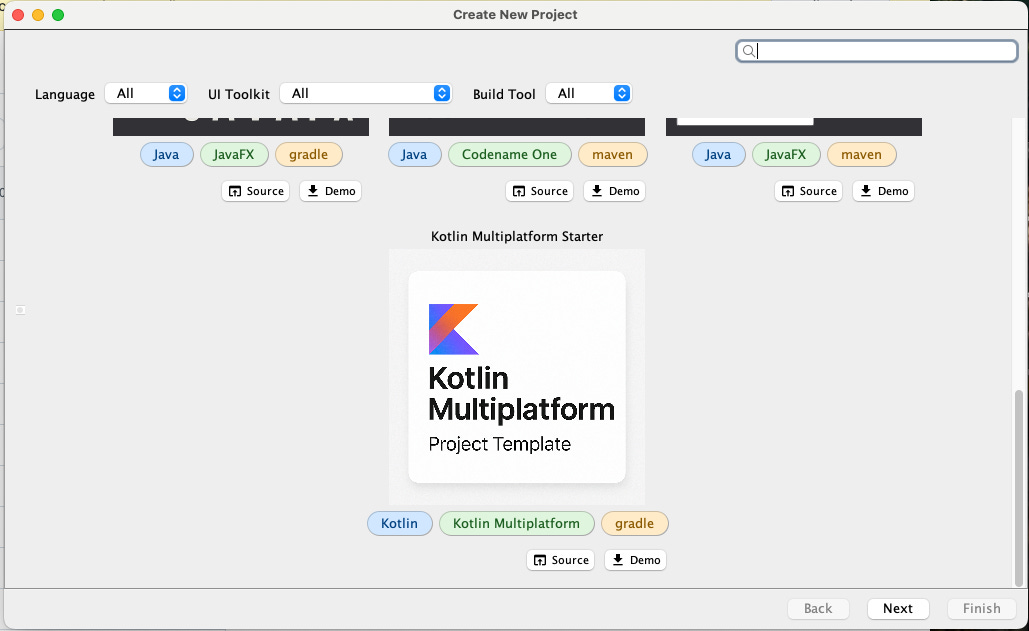Click the Java tag of the JavaFX maven template
Screen dimensions: 1029x631
coord(718,155)
